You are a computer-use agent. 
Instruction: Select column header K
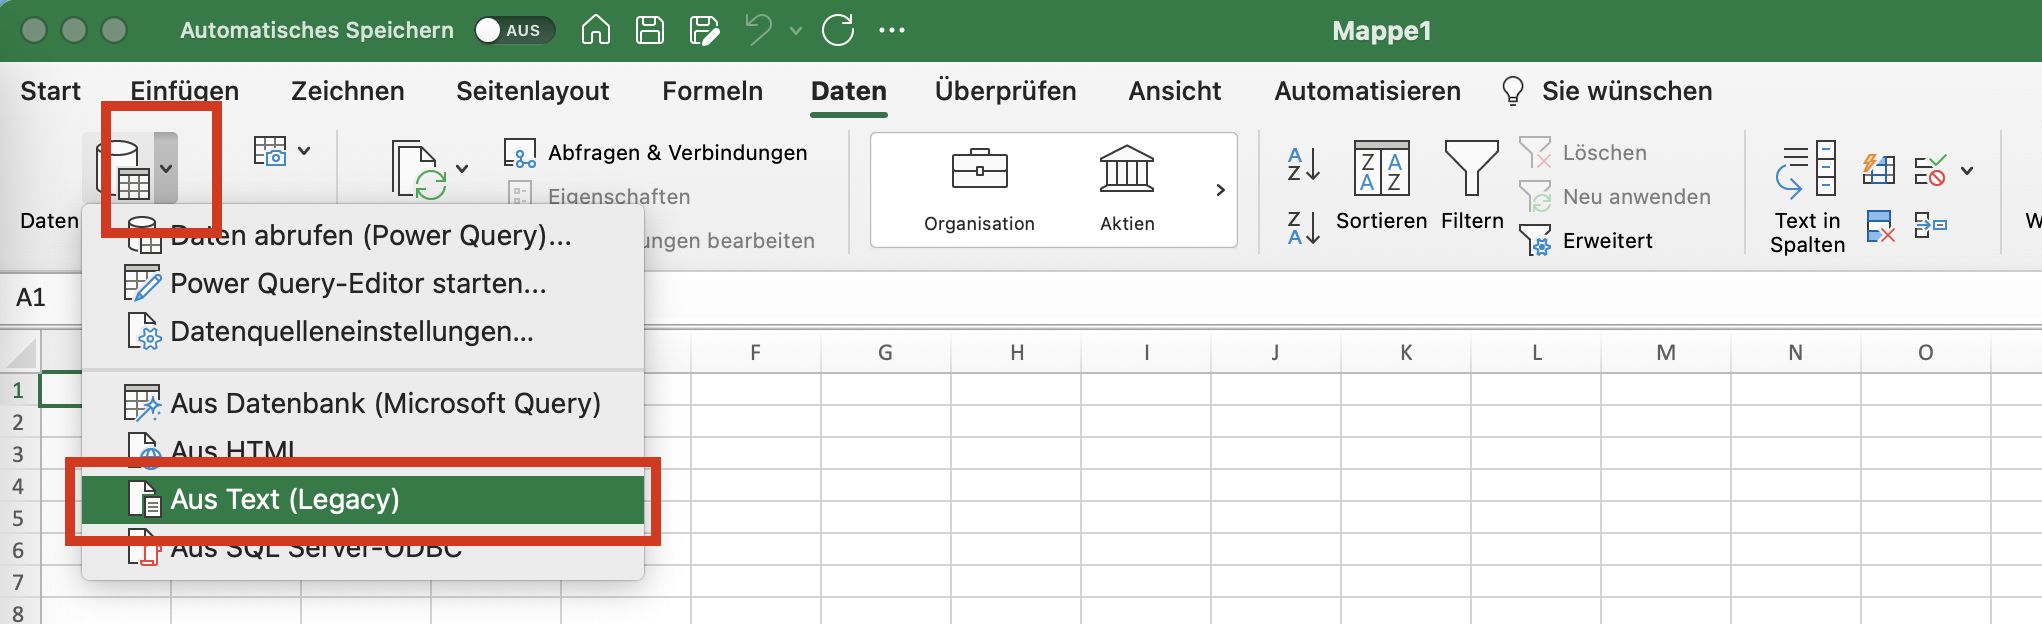(1406, 353)
